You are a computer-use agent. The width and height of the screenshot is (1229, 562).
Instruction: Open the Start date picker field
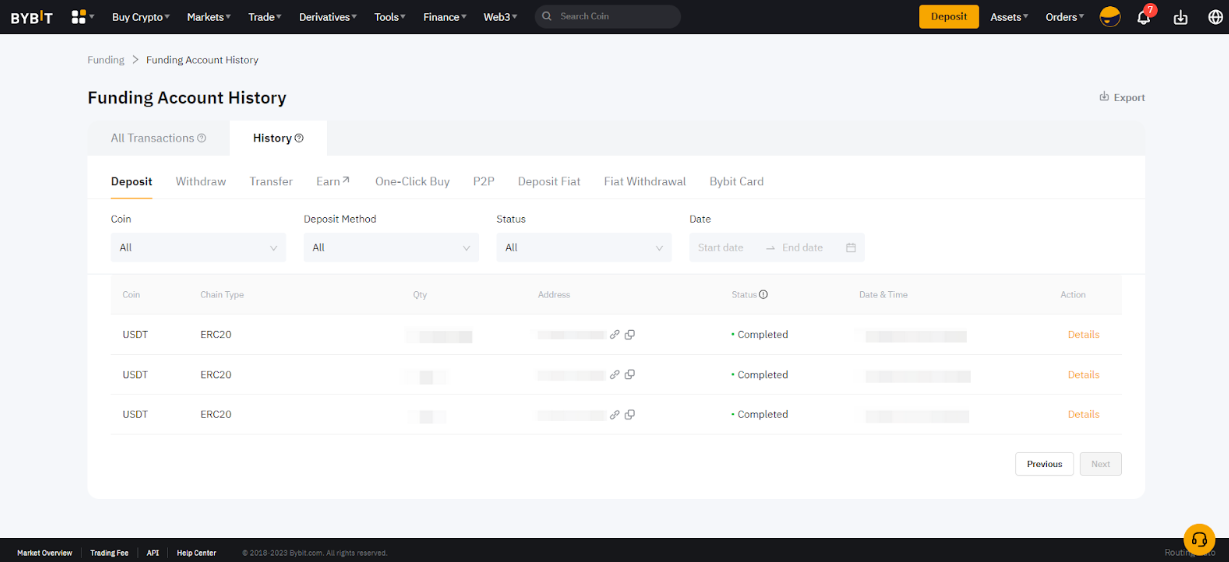(722, 248)
